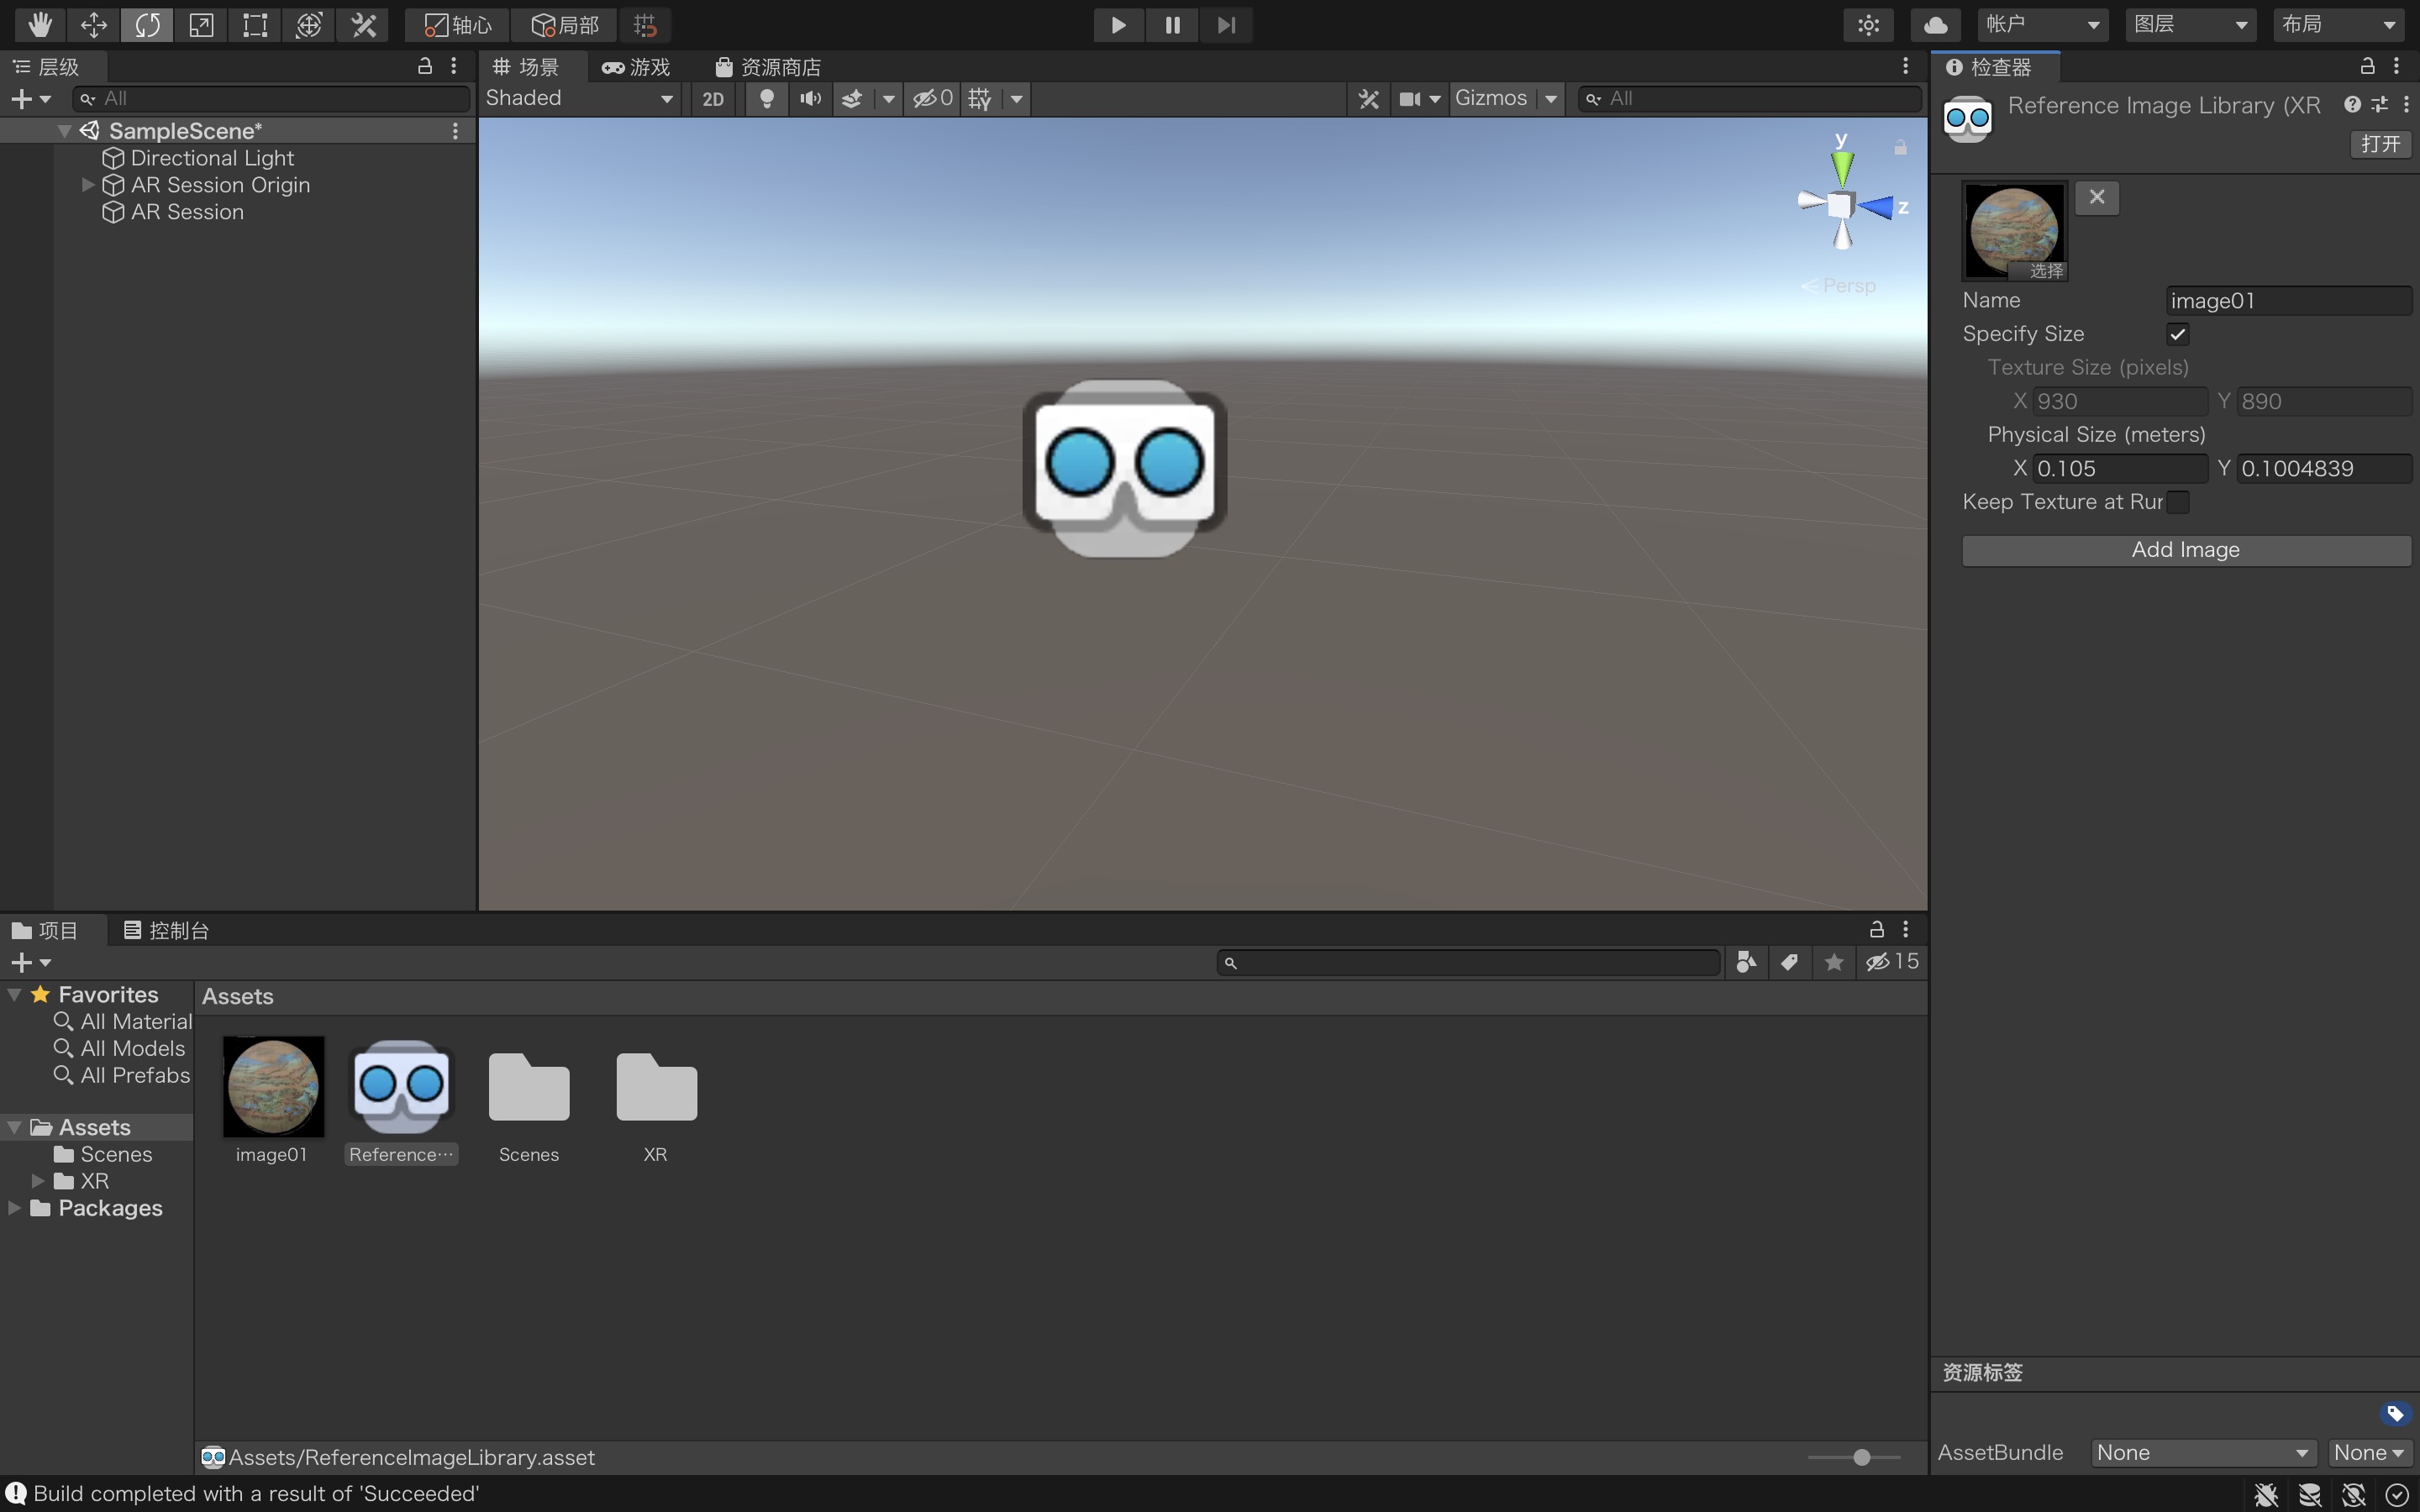This screenshot has height=1512, width=2420.
Task: Open cloud services icon
Action: pos(1935,24)
